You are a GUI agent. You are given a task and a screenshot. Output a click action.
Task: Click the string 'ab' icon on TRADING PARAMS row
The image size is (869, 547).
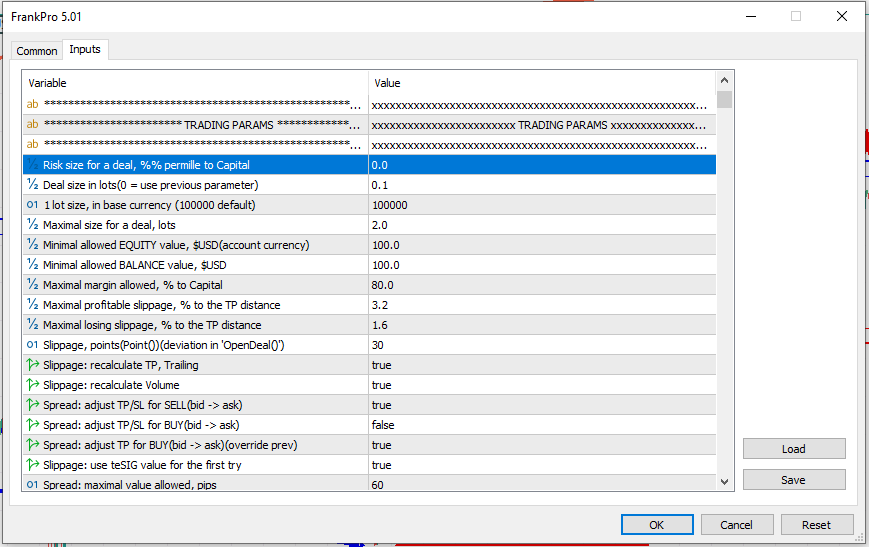click(33, 125)
